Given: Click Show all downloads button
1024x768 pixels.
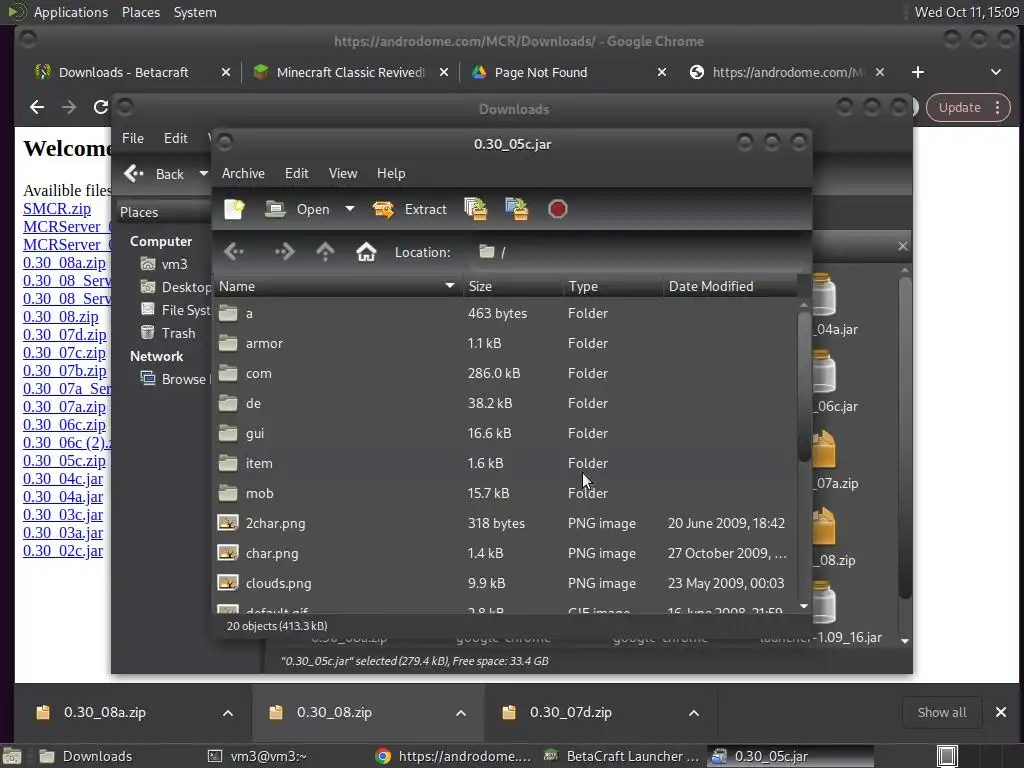Looking at the screenshot, I should pos(942,712).
